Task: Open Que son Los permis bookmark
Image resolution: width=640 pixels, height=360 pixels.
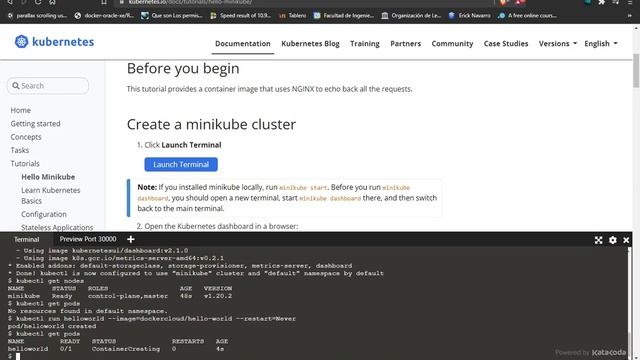Action: point(172,16)
